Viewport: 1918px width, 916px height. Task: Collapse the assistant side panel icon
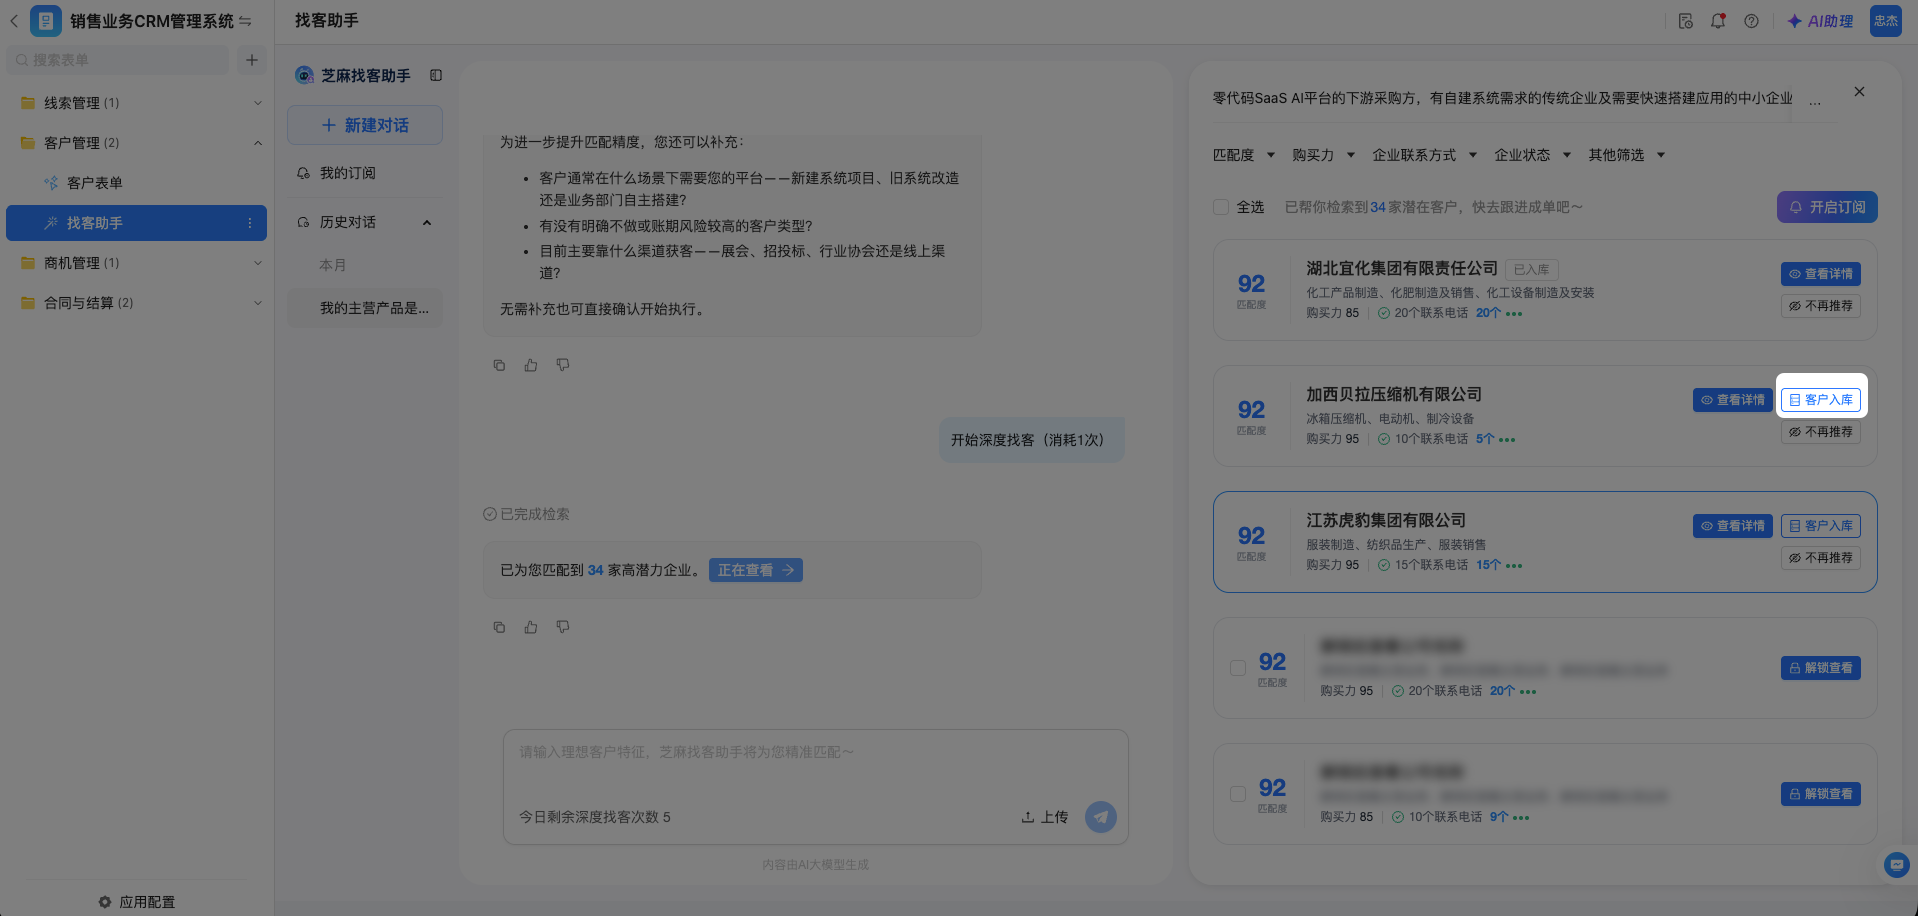tap(436, 75)
